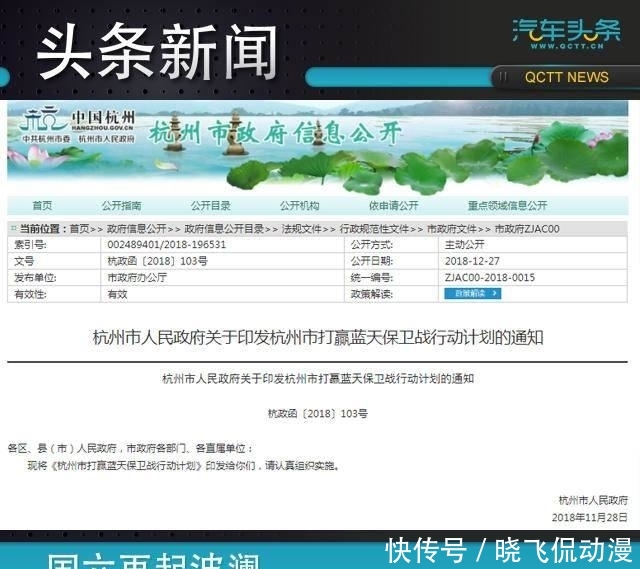
Task: Click the smaller centered notice subtitle
Action: coord(318,379)
